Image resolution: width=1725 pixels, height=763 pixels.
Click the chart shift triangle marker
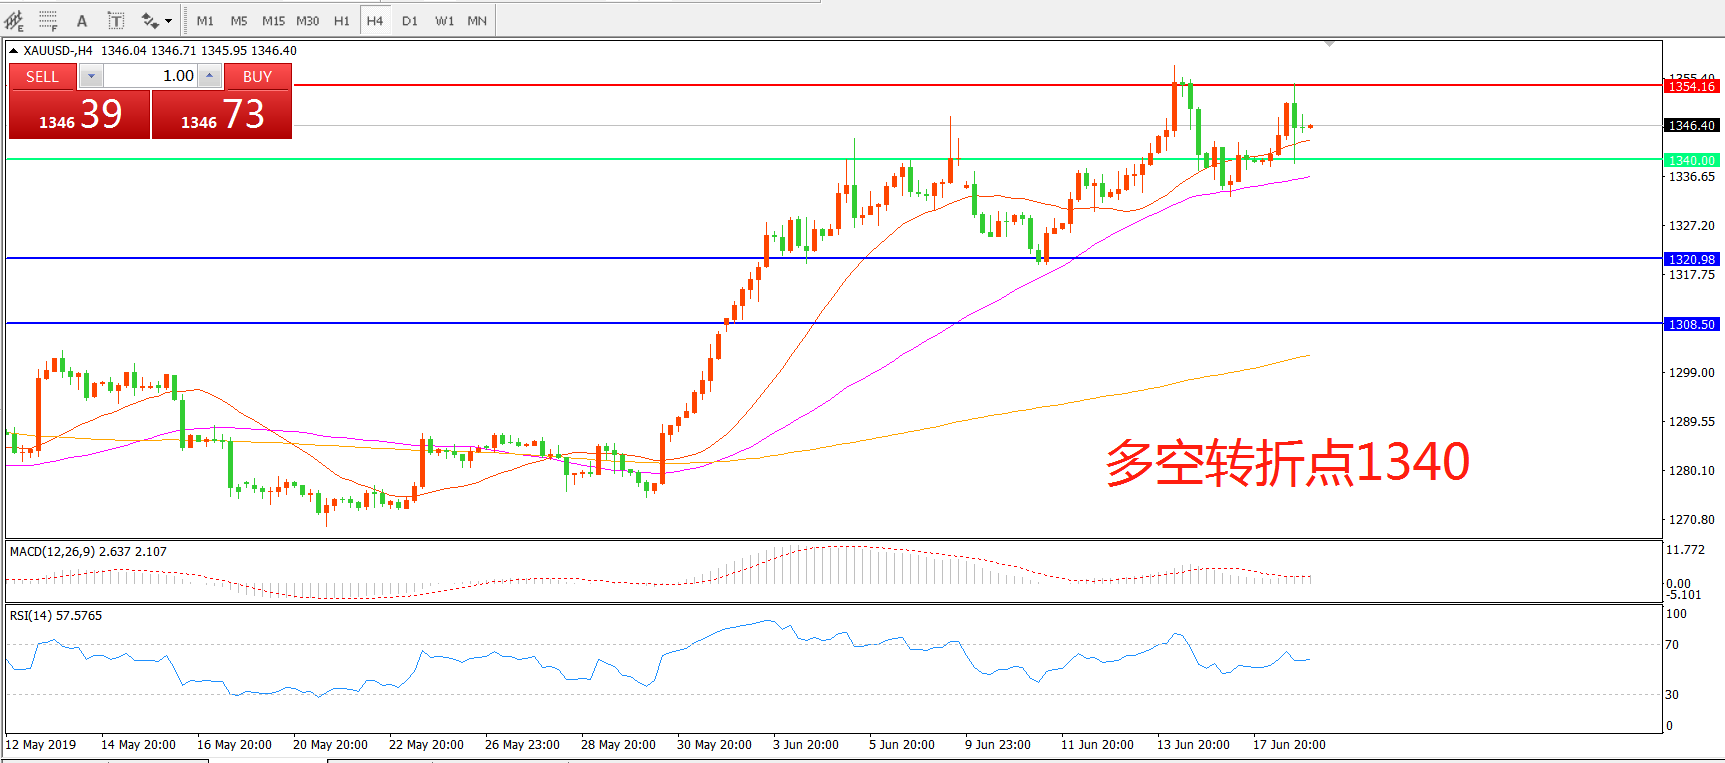pyautogui.click(x=1329, y=44)
